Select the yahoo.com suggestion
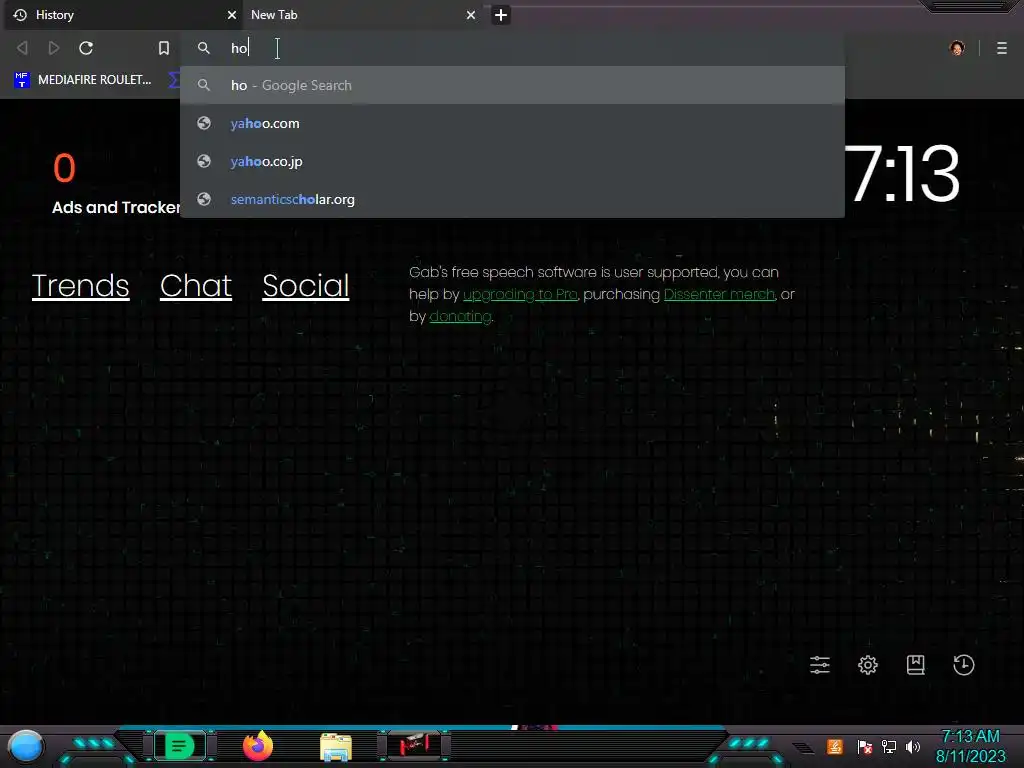This screenshot has width=1024, height=768. coord(512,123)
